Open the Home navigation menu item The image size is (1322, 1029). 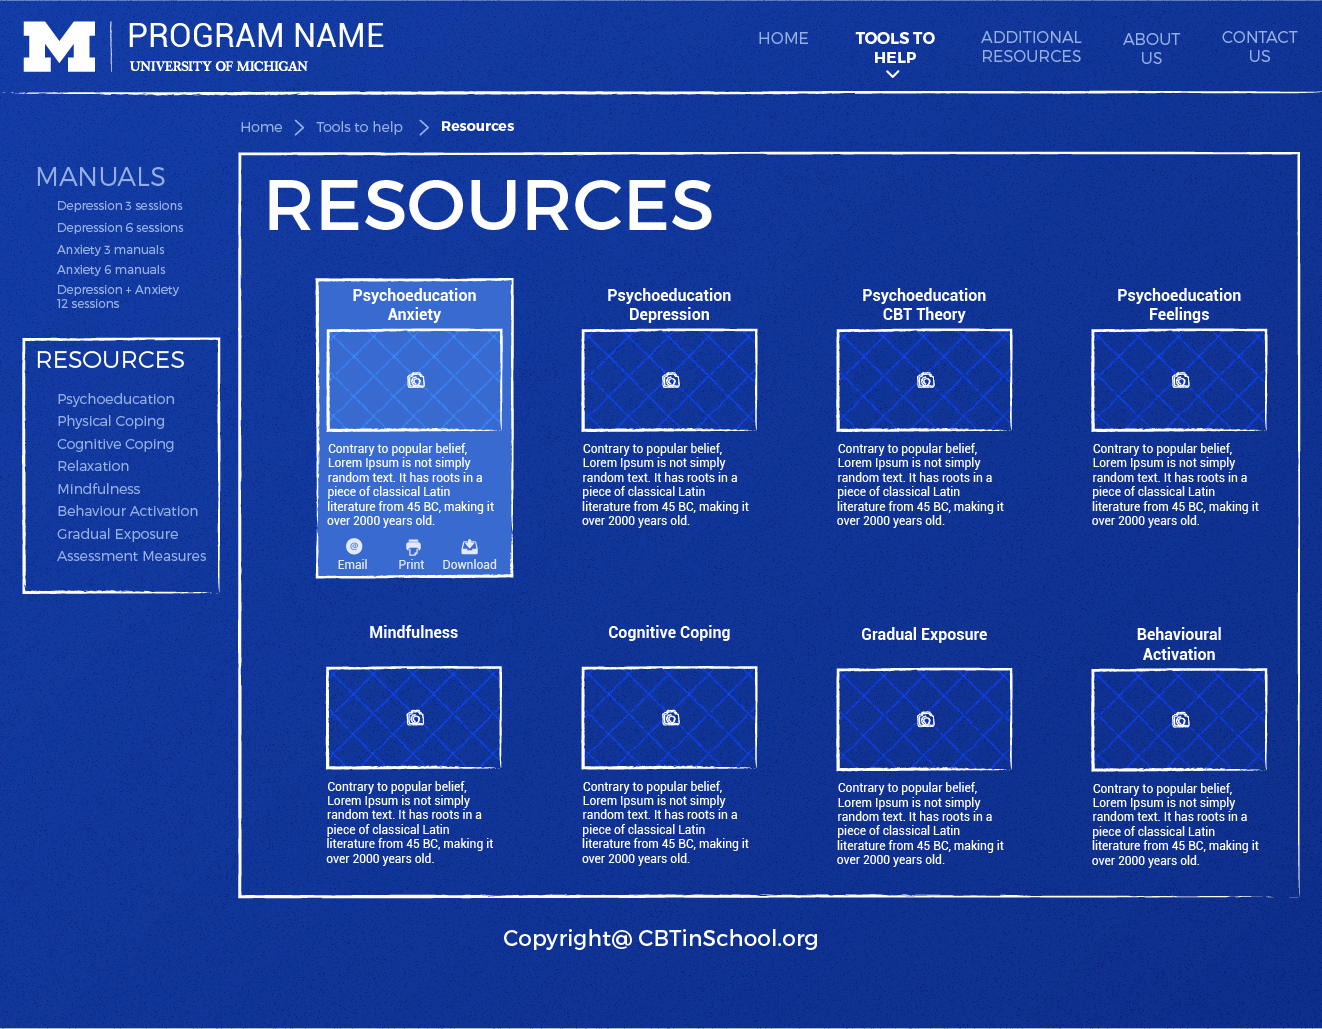pyautogui.click(x=783, y=38)
